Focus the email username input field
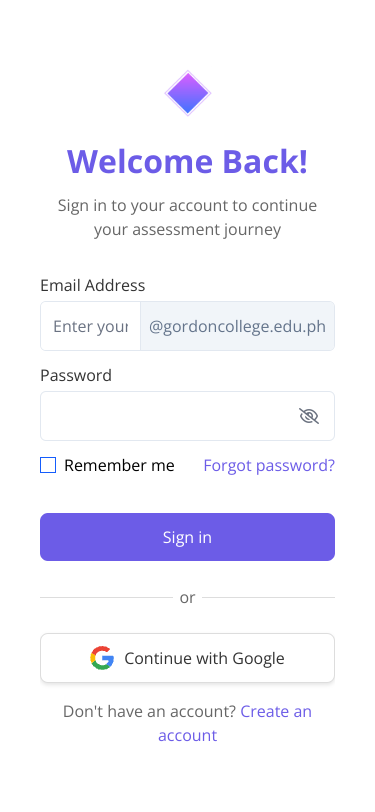 coord(91,326)
